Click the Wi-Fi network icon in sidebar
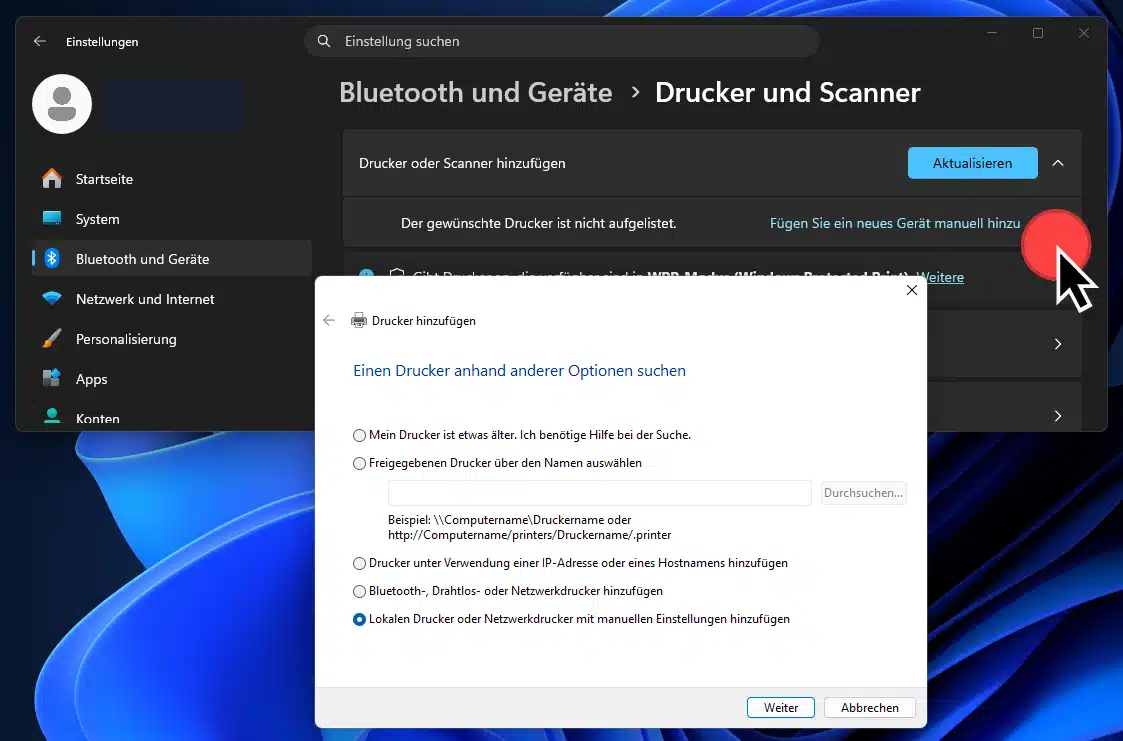Screen dimensions: 1123x741 point(52,299)
